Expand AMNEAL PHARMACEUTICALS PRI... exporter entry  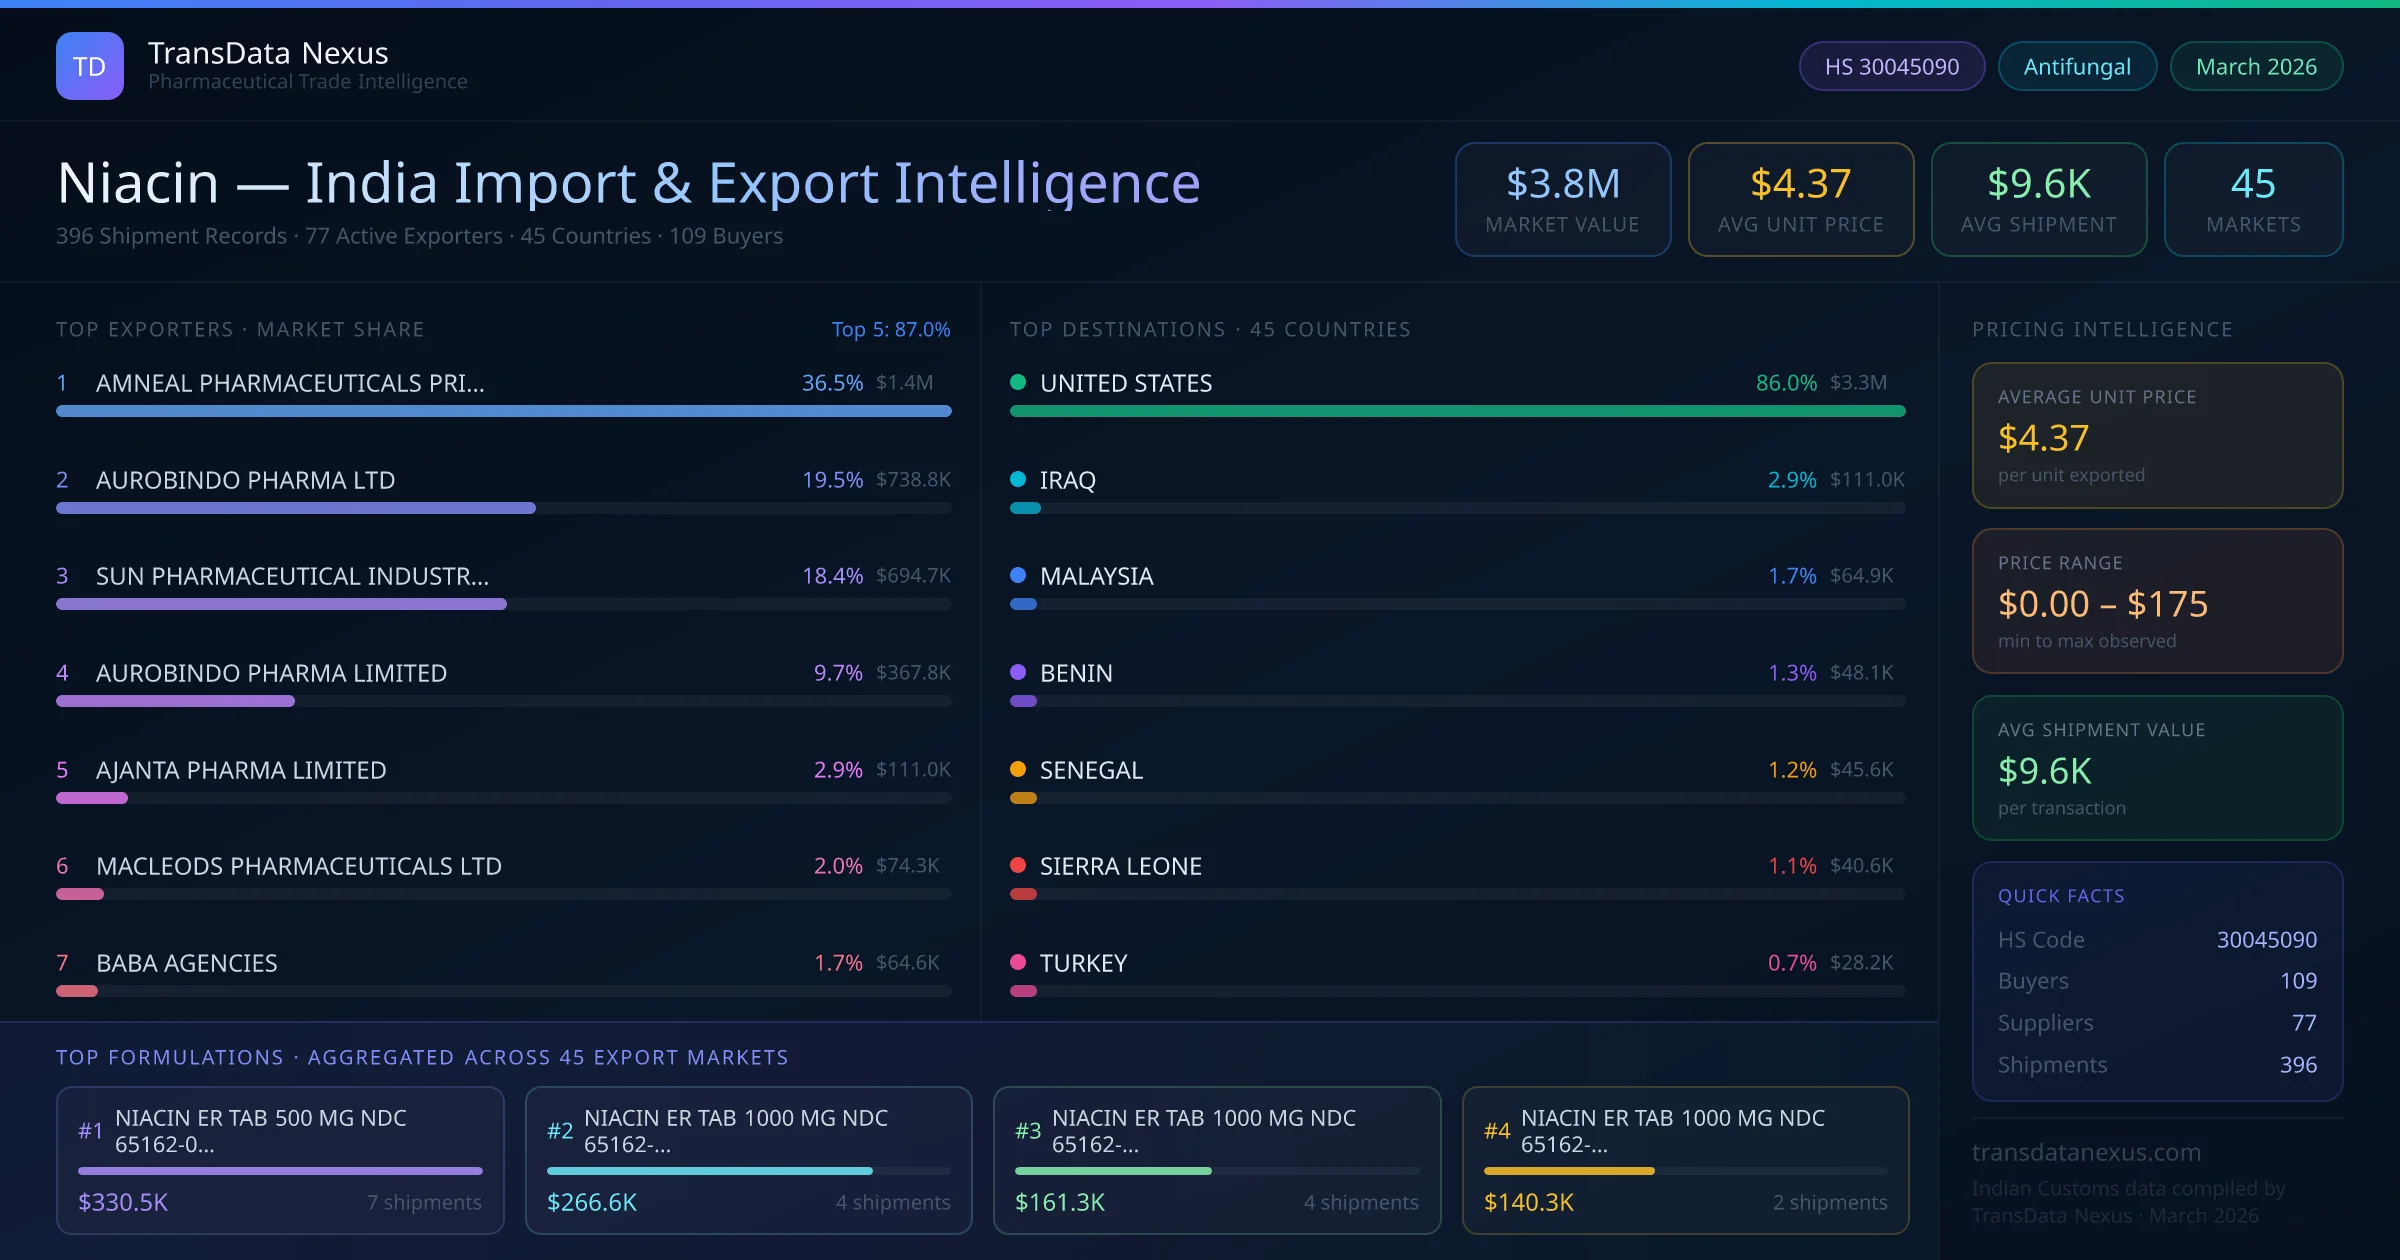pyautogui.click(x=289, y=382)
